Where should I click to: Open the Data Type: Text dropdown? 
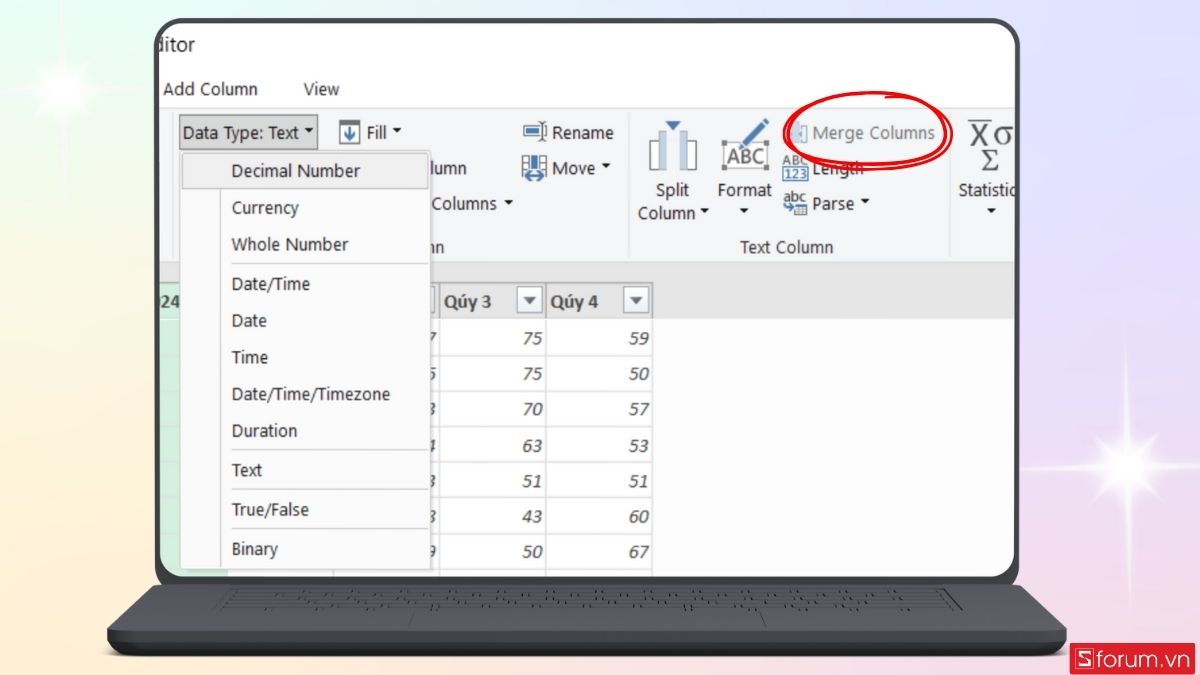click(x=249, y=132)
